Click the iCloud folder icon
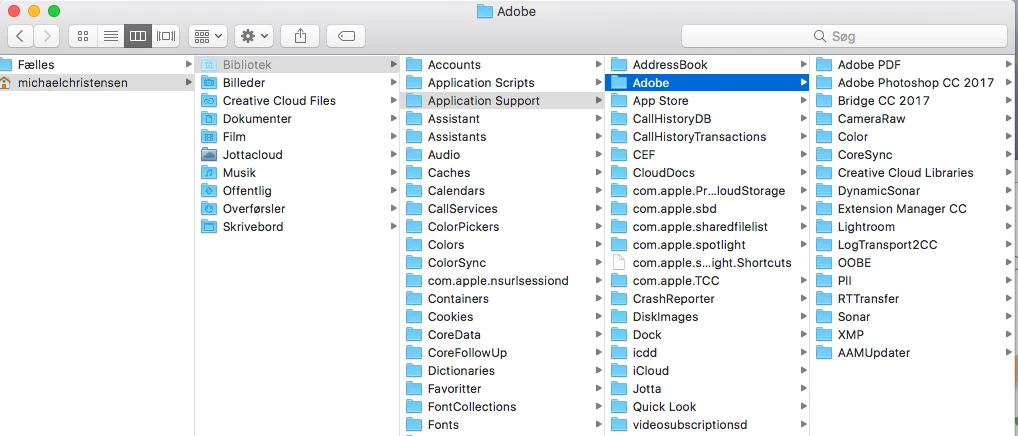This screenshot has height=436, width=1018. pos(619,370)
